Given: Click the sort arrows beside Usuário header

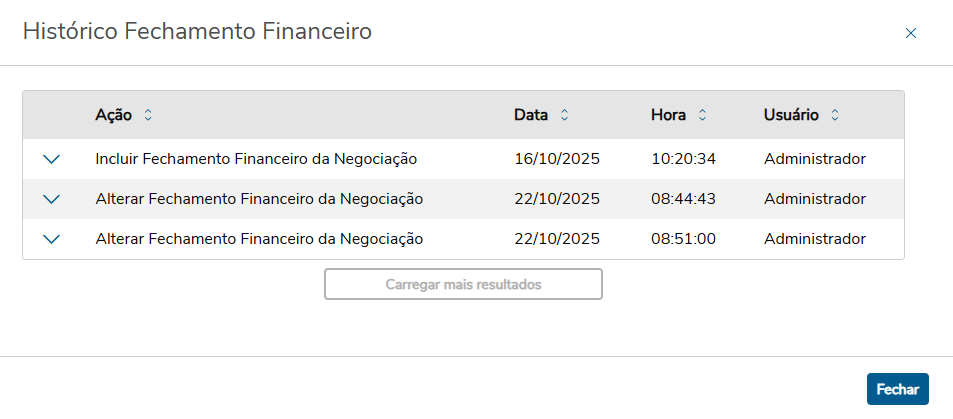Looking at the screenshot, I should tap(835, 115).
